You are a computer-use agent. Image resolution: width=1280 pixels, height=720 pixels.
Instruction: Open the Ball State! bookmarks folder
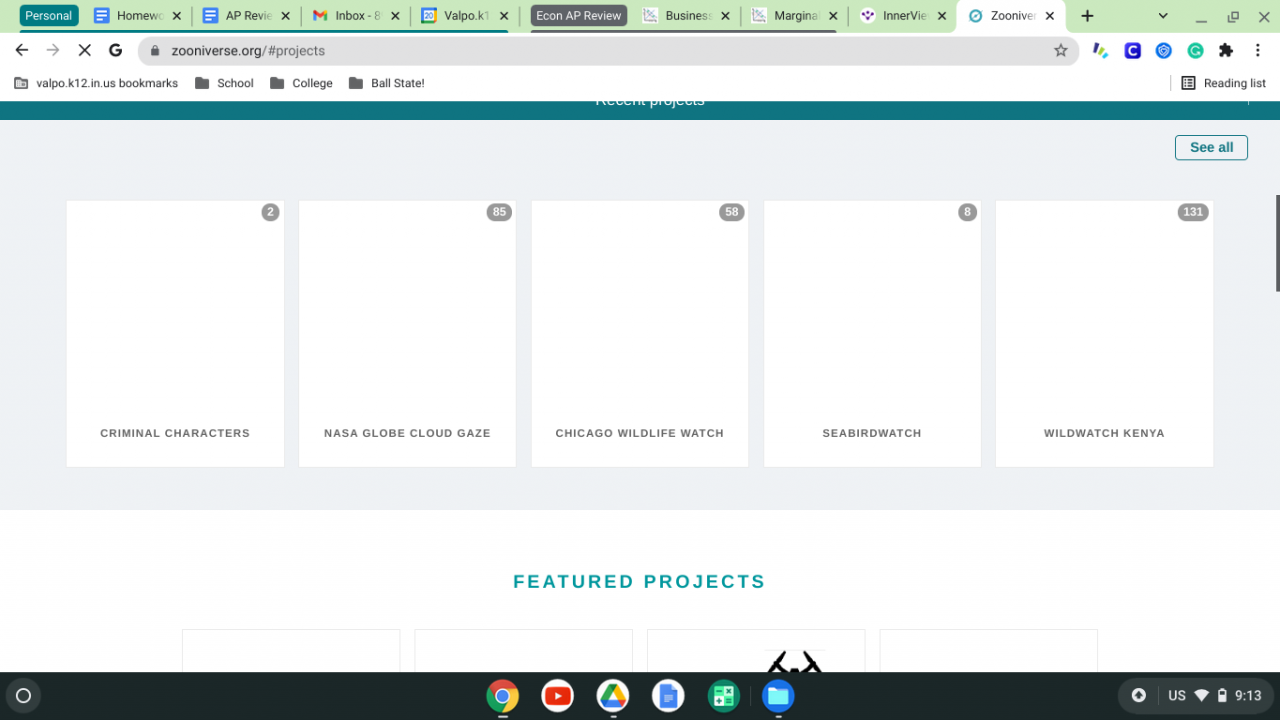387,83
